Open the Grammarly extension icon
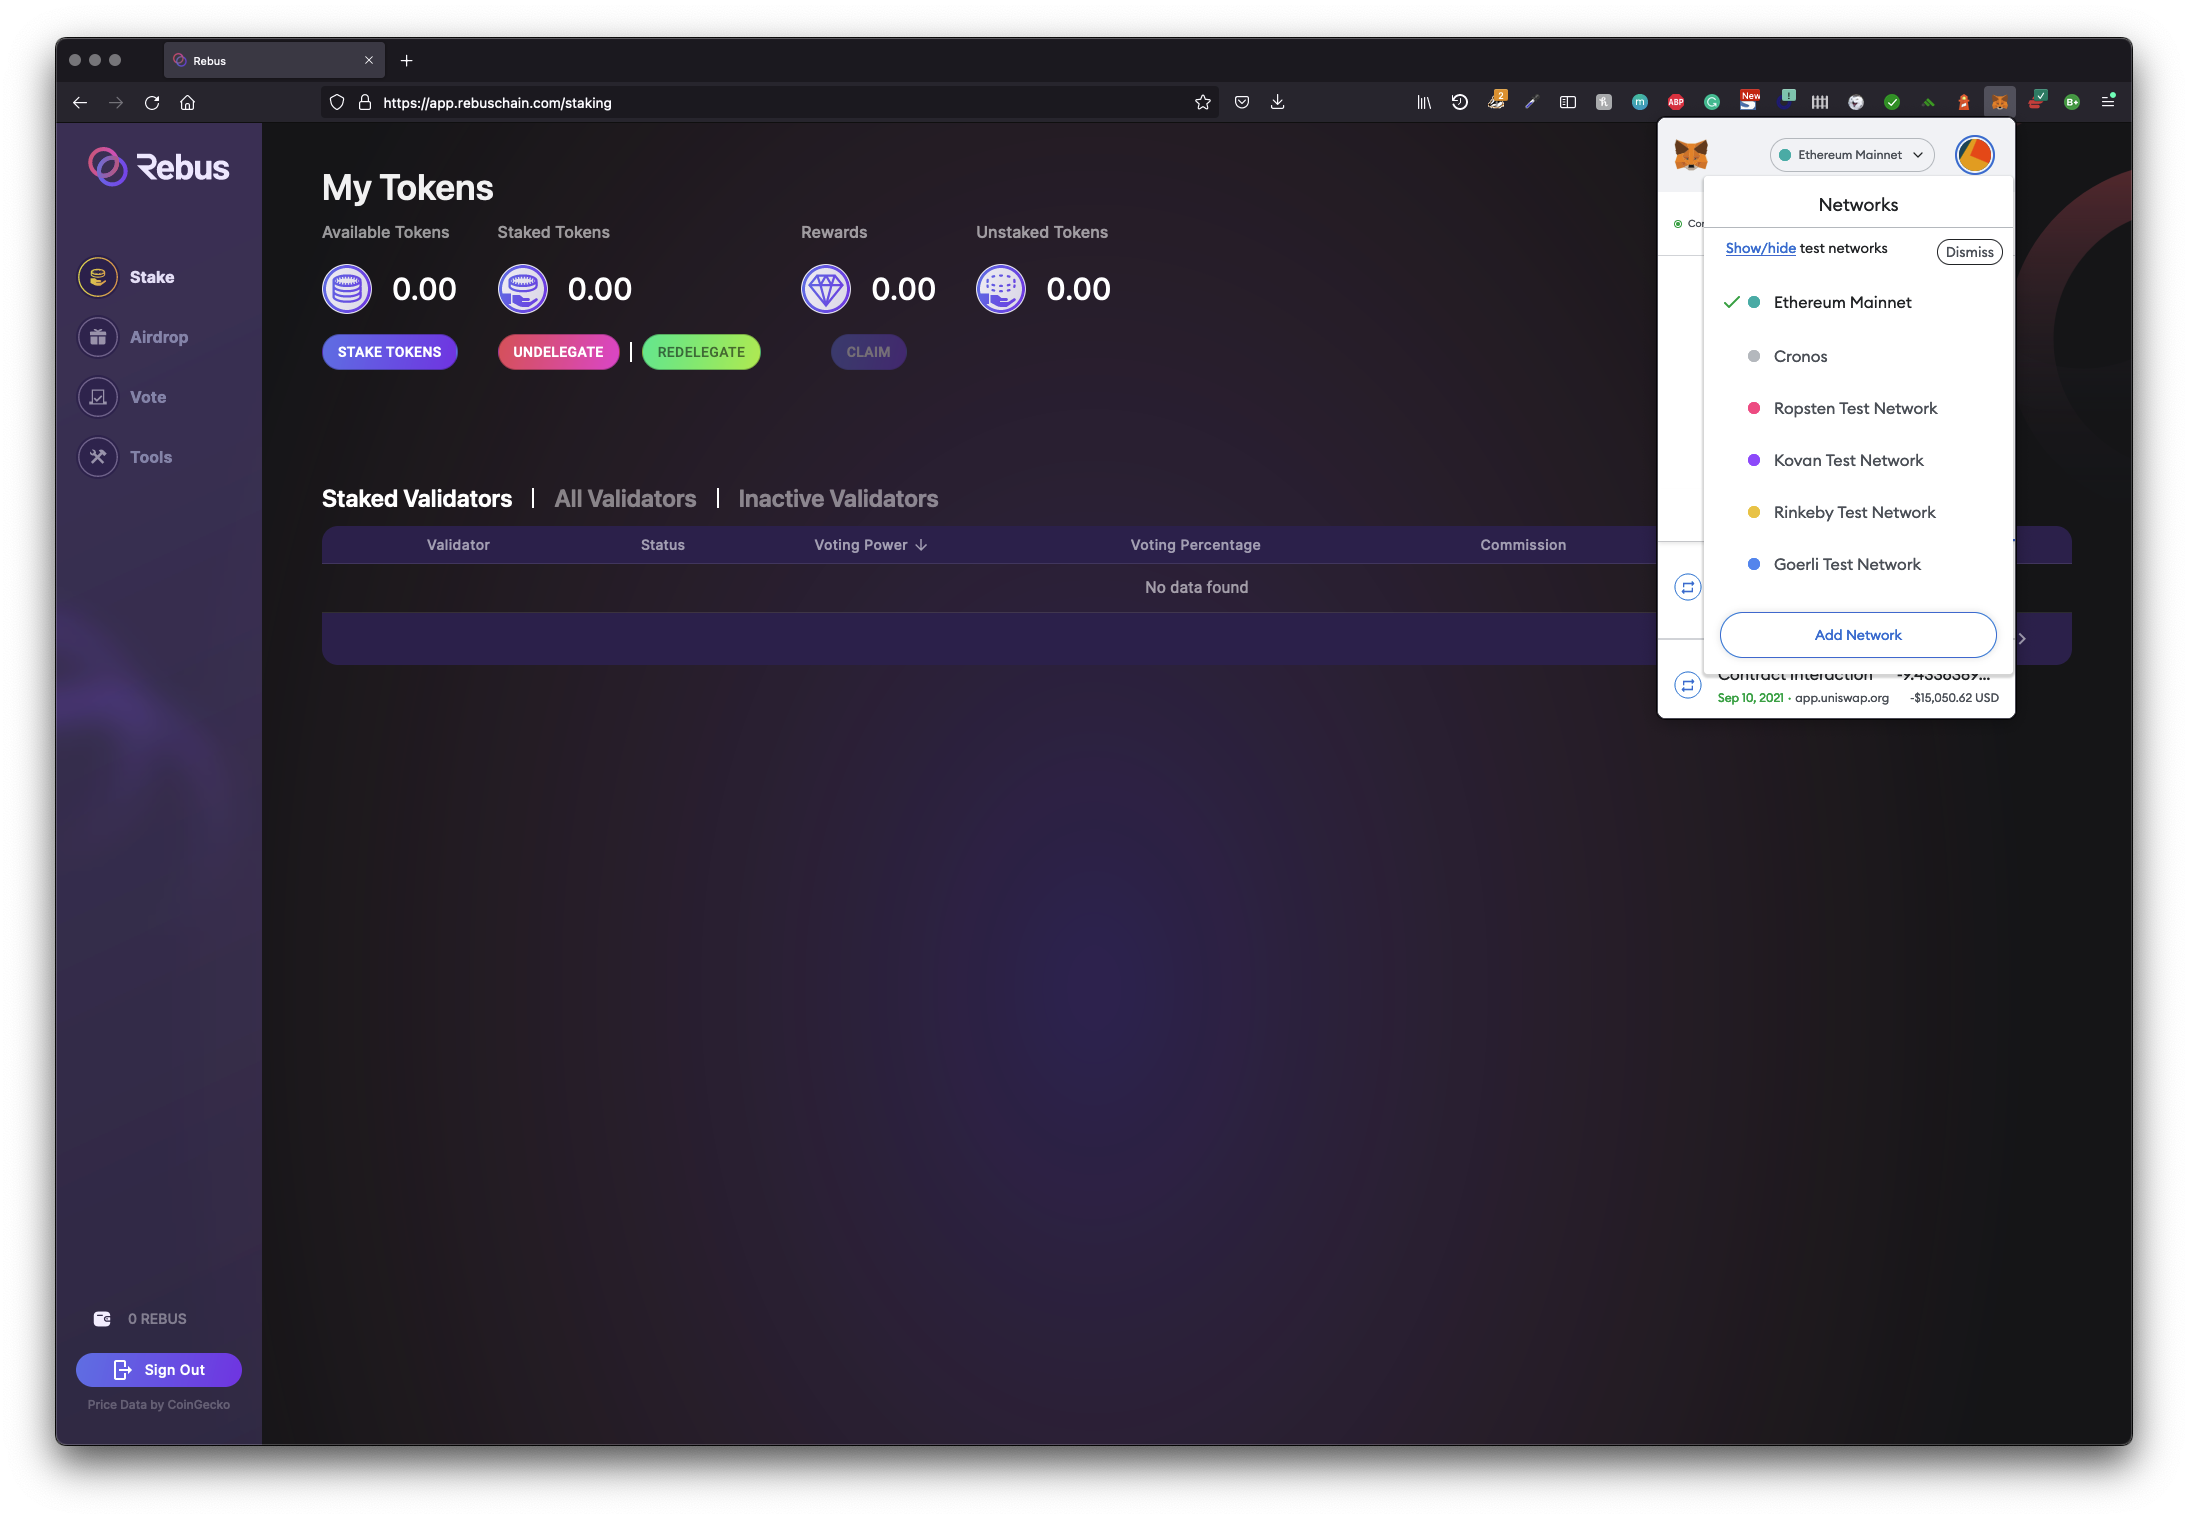 coord(1712,102)
